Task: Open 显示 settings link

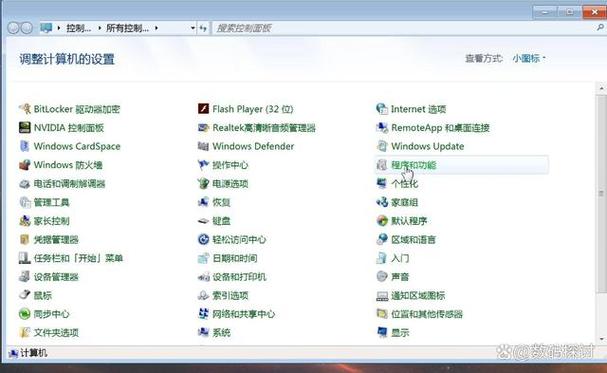Action: [400, 332]
